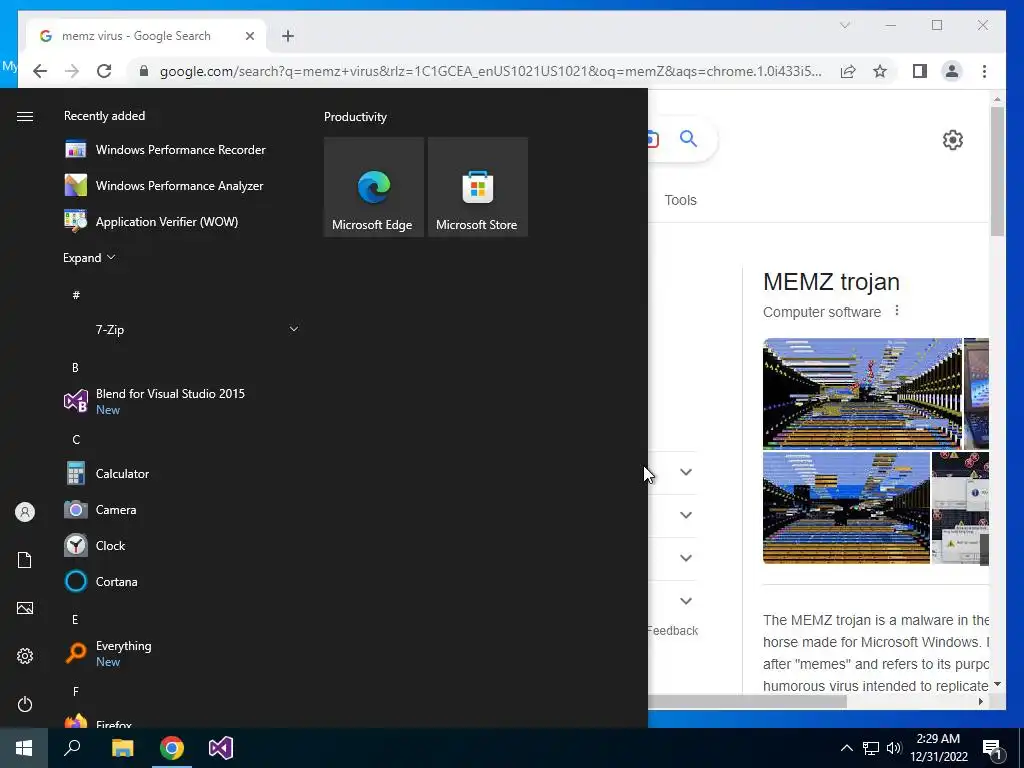
Task: Open network status tray icon
Action: point(871,748)
